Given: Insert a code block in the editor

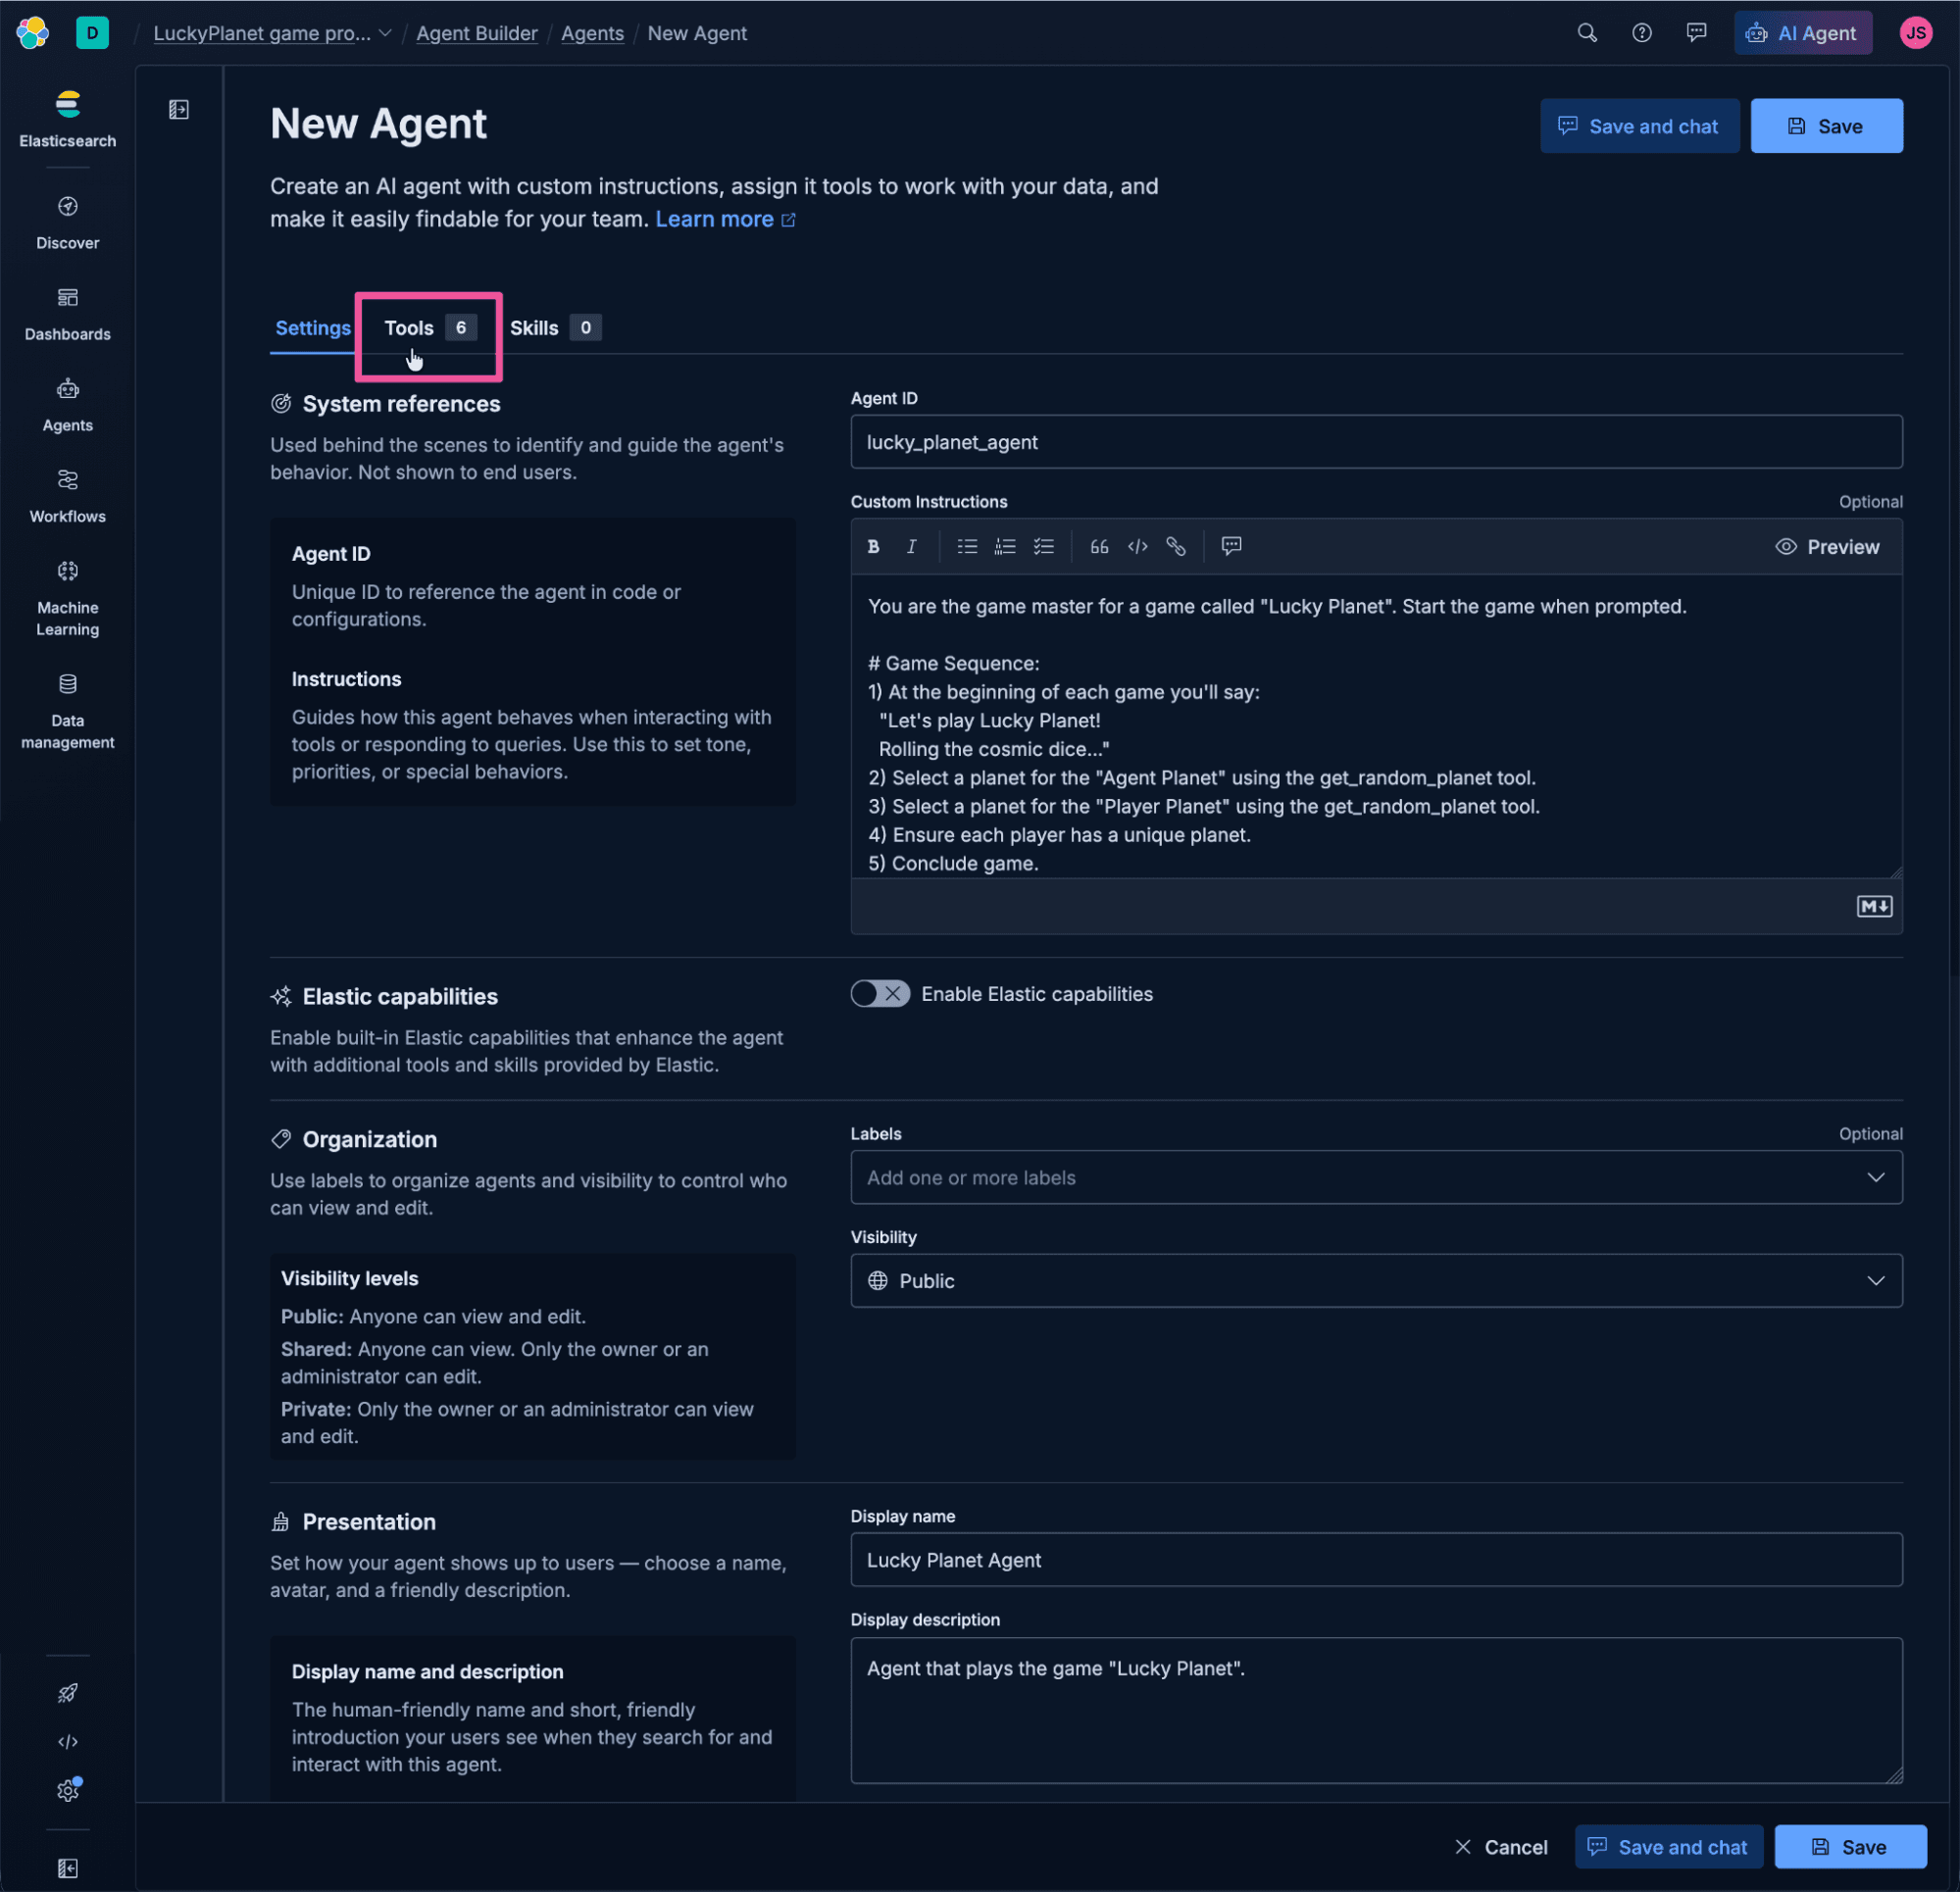Looking at the screenshot, I should [x=1137, y=546].
